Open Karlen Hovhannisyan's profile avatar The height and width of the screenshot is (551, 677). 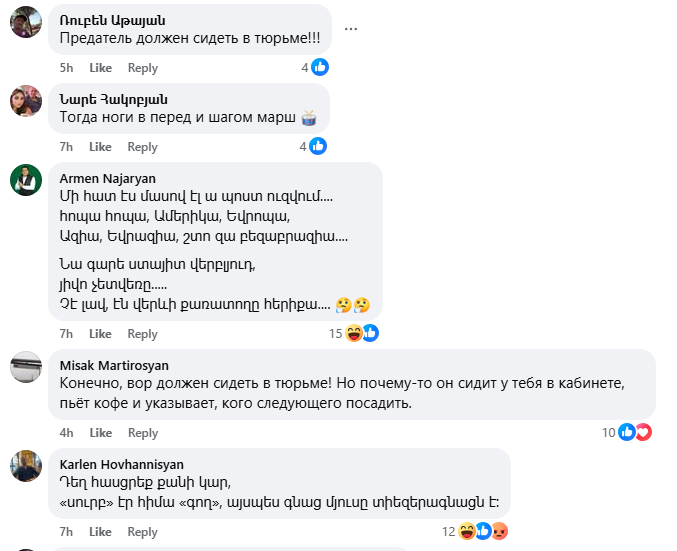click(25, 465)
